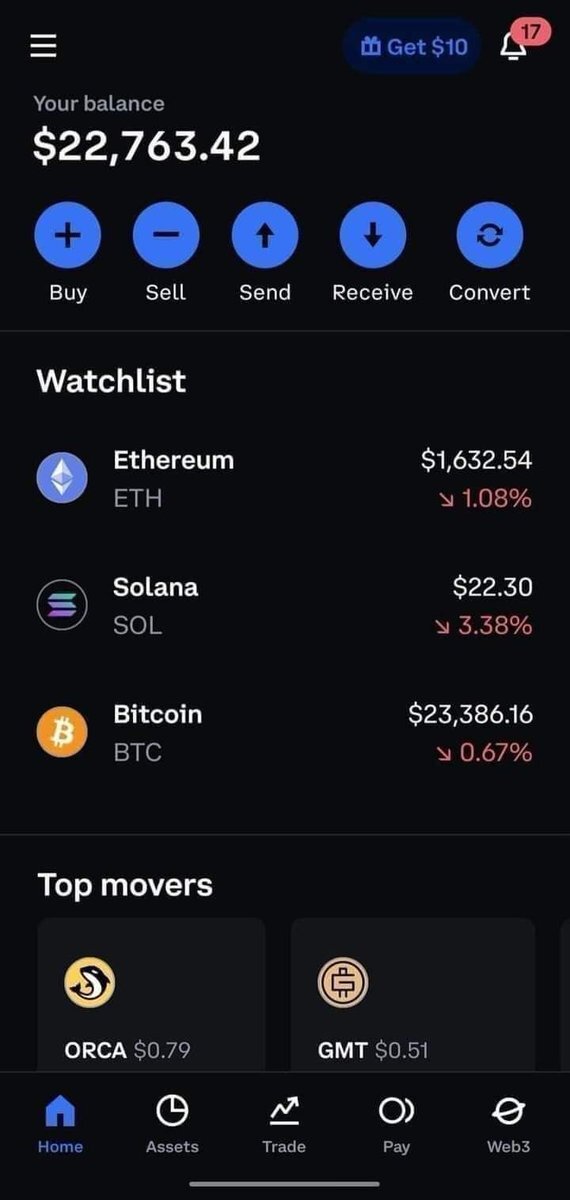Tap the $22,763.42 balance amount
This screenshot has height=1200, width=570.
(147, 146)
